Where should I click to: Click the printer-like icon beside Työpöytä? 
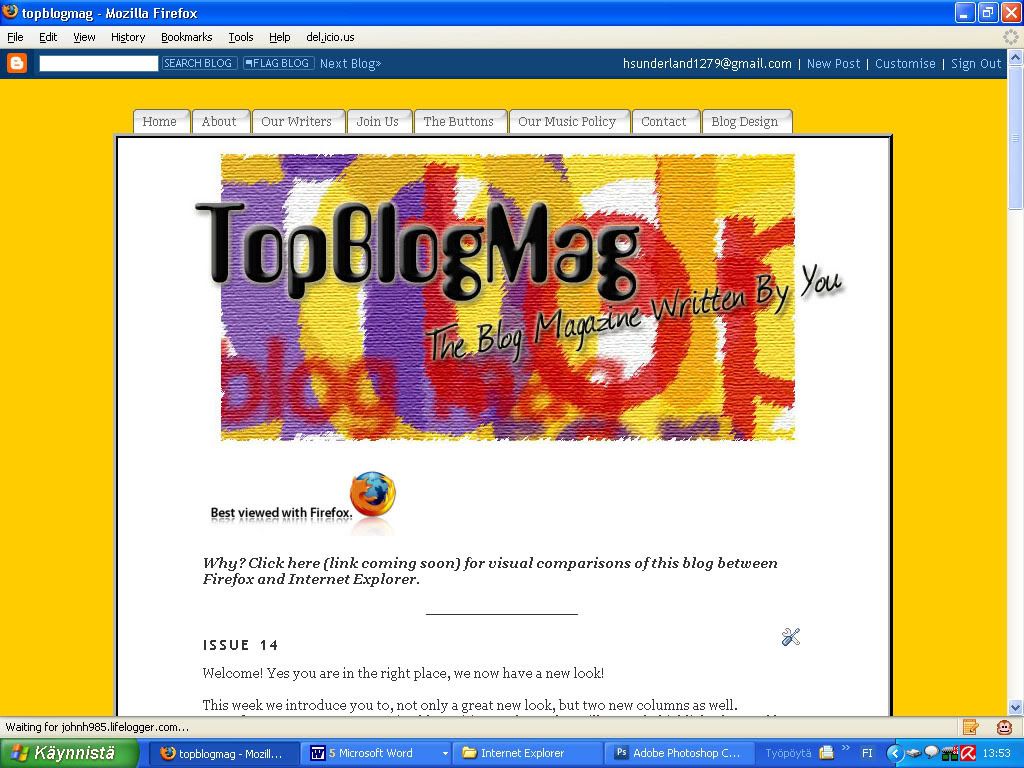[x=826, y=753]
